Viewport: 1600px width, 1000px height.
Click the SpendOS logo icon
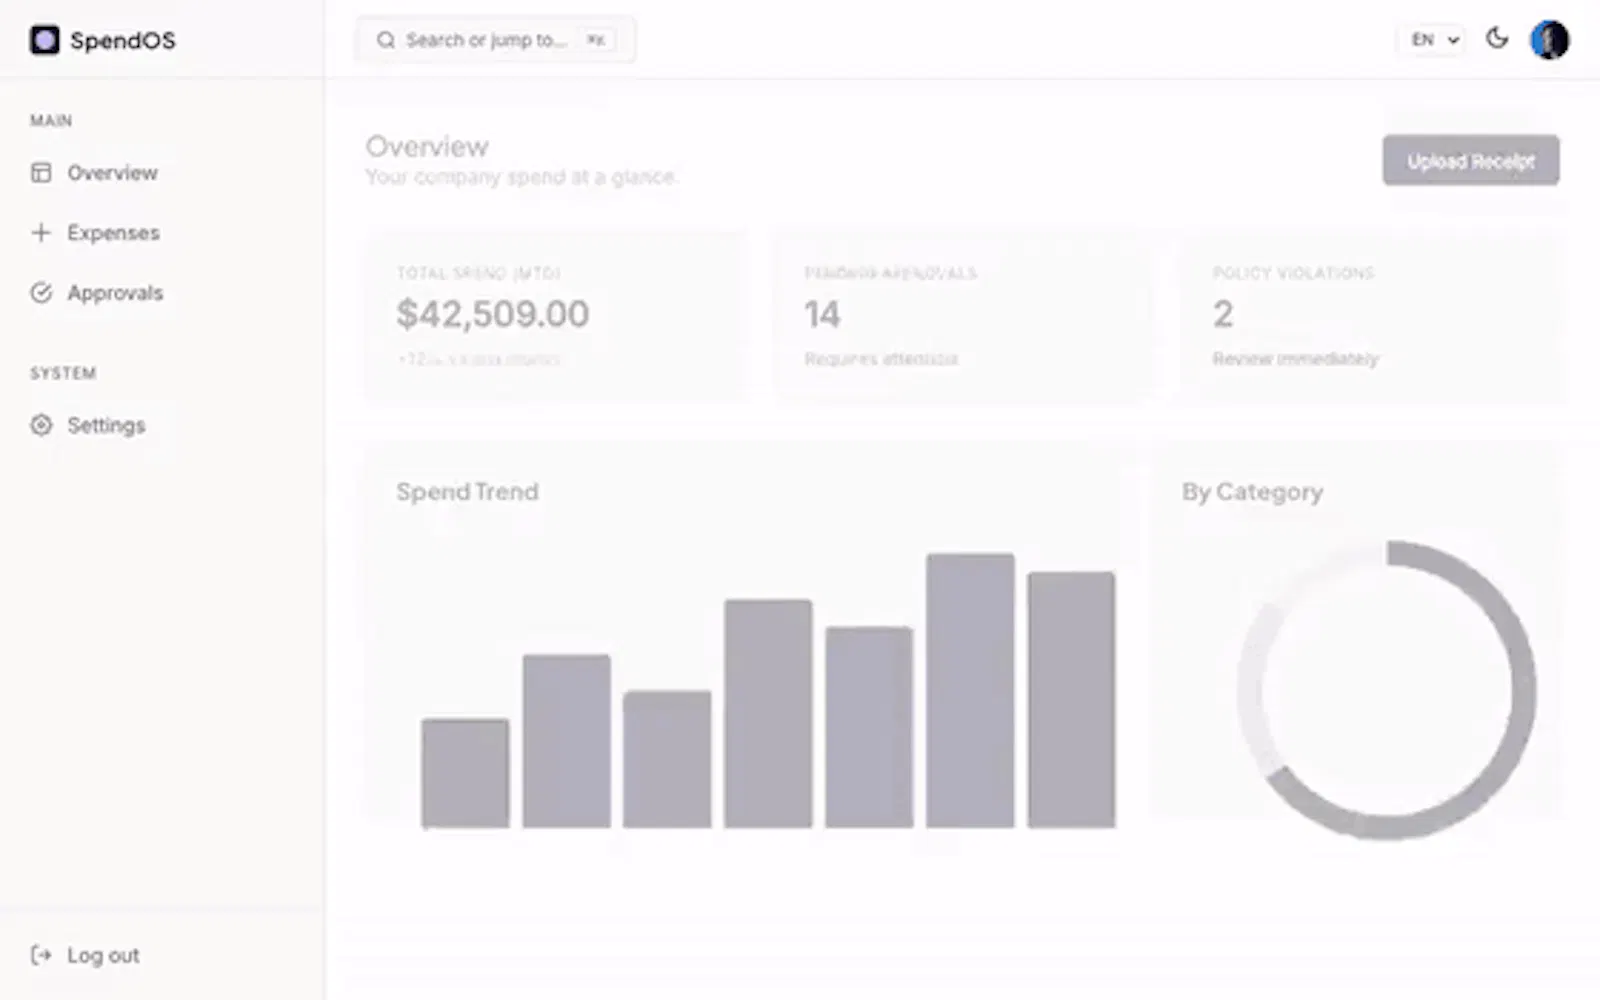click(x=44, y=40)
